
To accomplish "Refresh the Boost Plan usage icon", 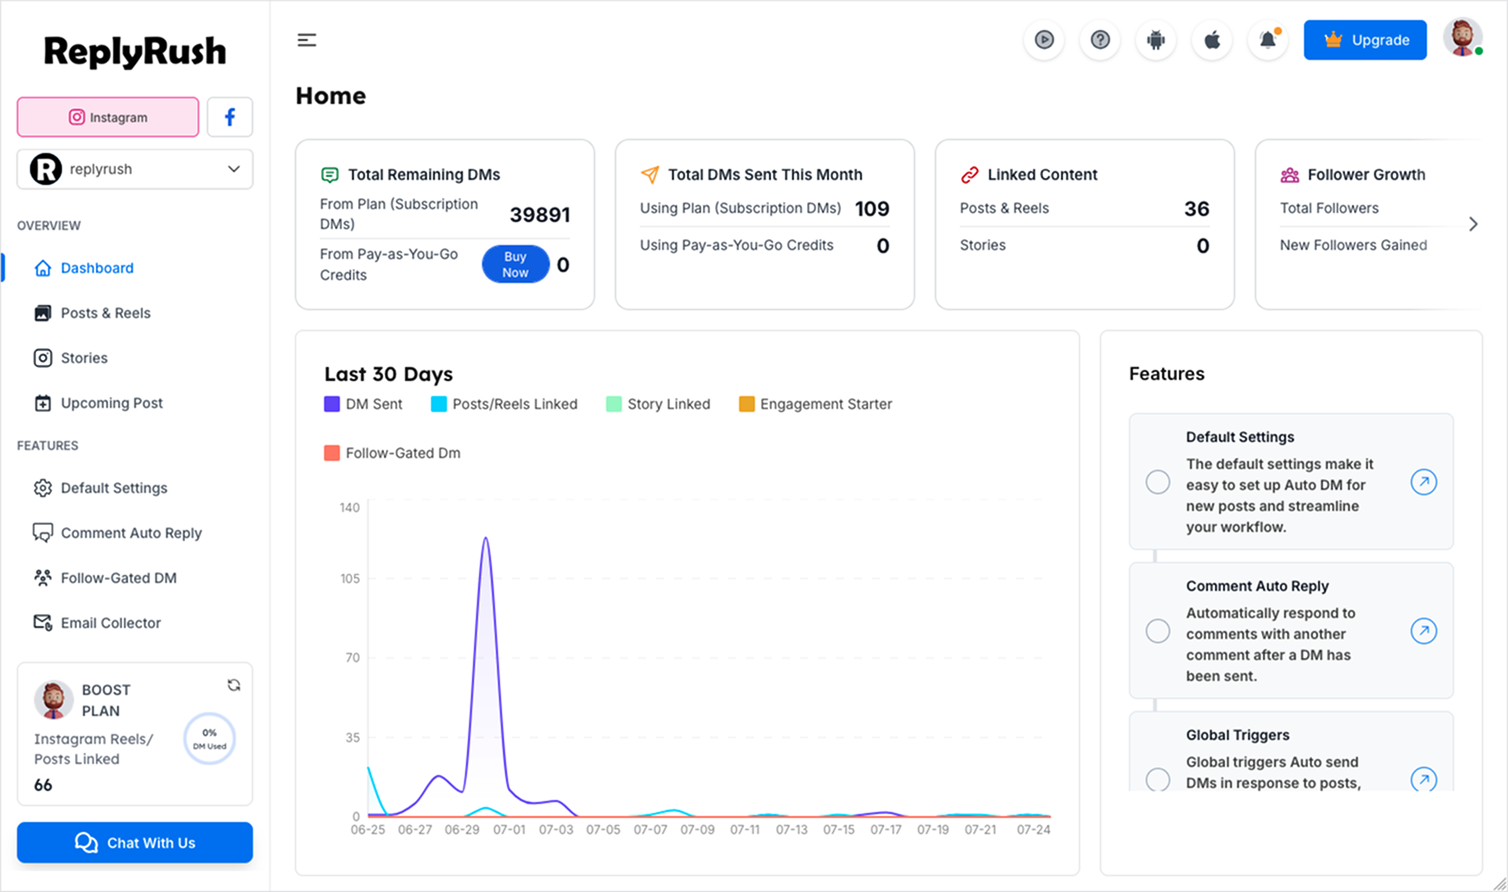I will point(234,685).
